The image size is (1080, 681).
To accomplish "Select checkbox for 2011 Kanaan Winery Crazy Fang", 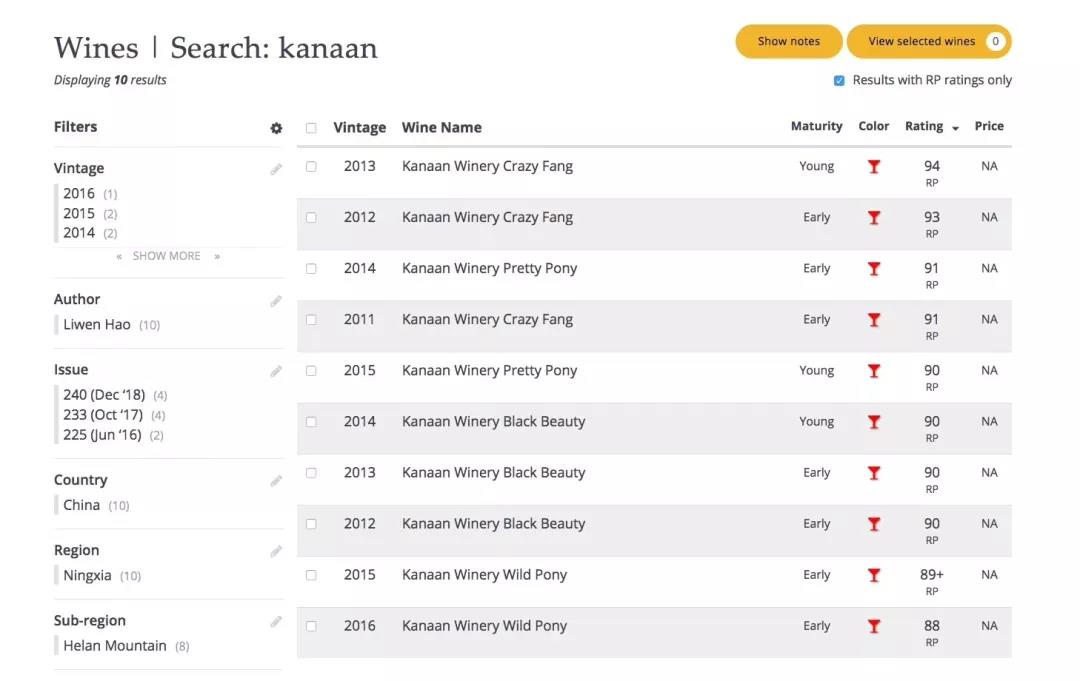I will pos(311,319).
